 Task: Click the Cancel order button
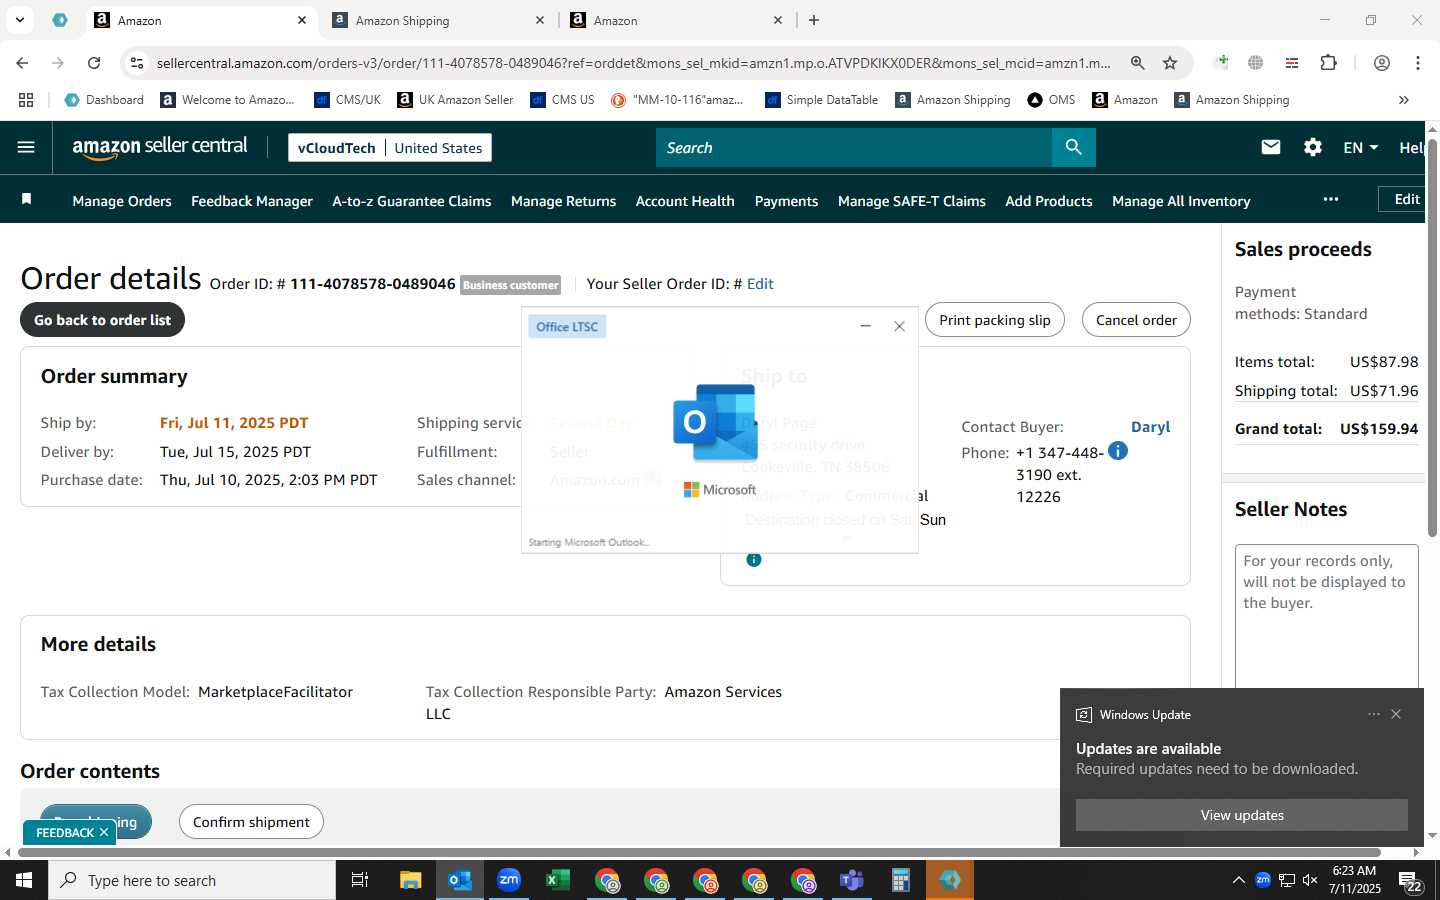(1136, 320)
